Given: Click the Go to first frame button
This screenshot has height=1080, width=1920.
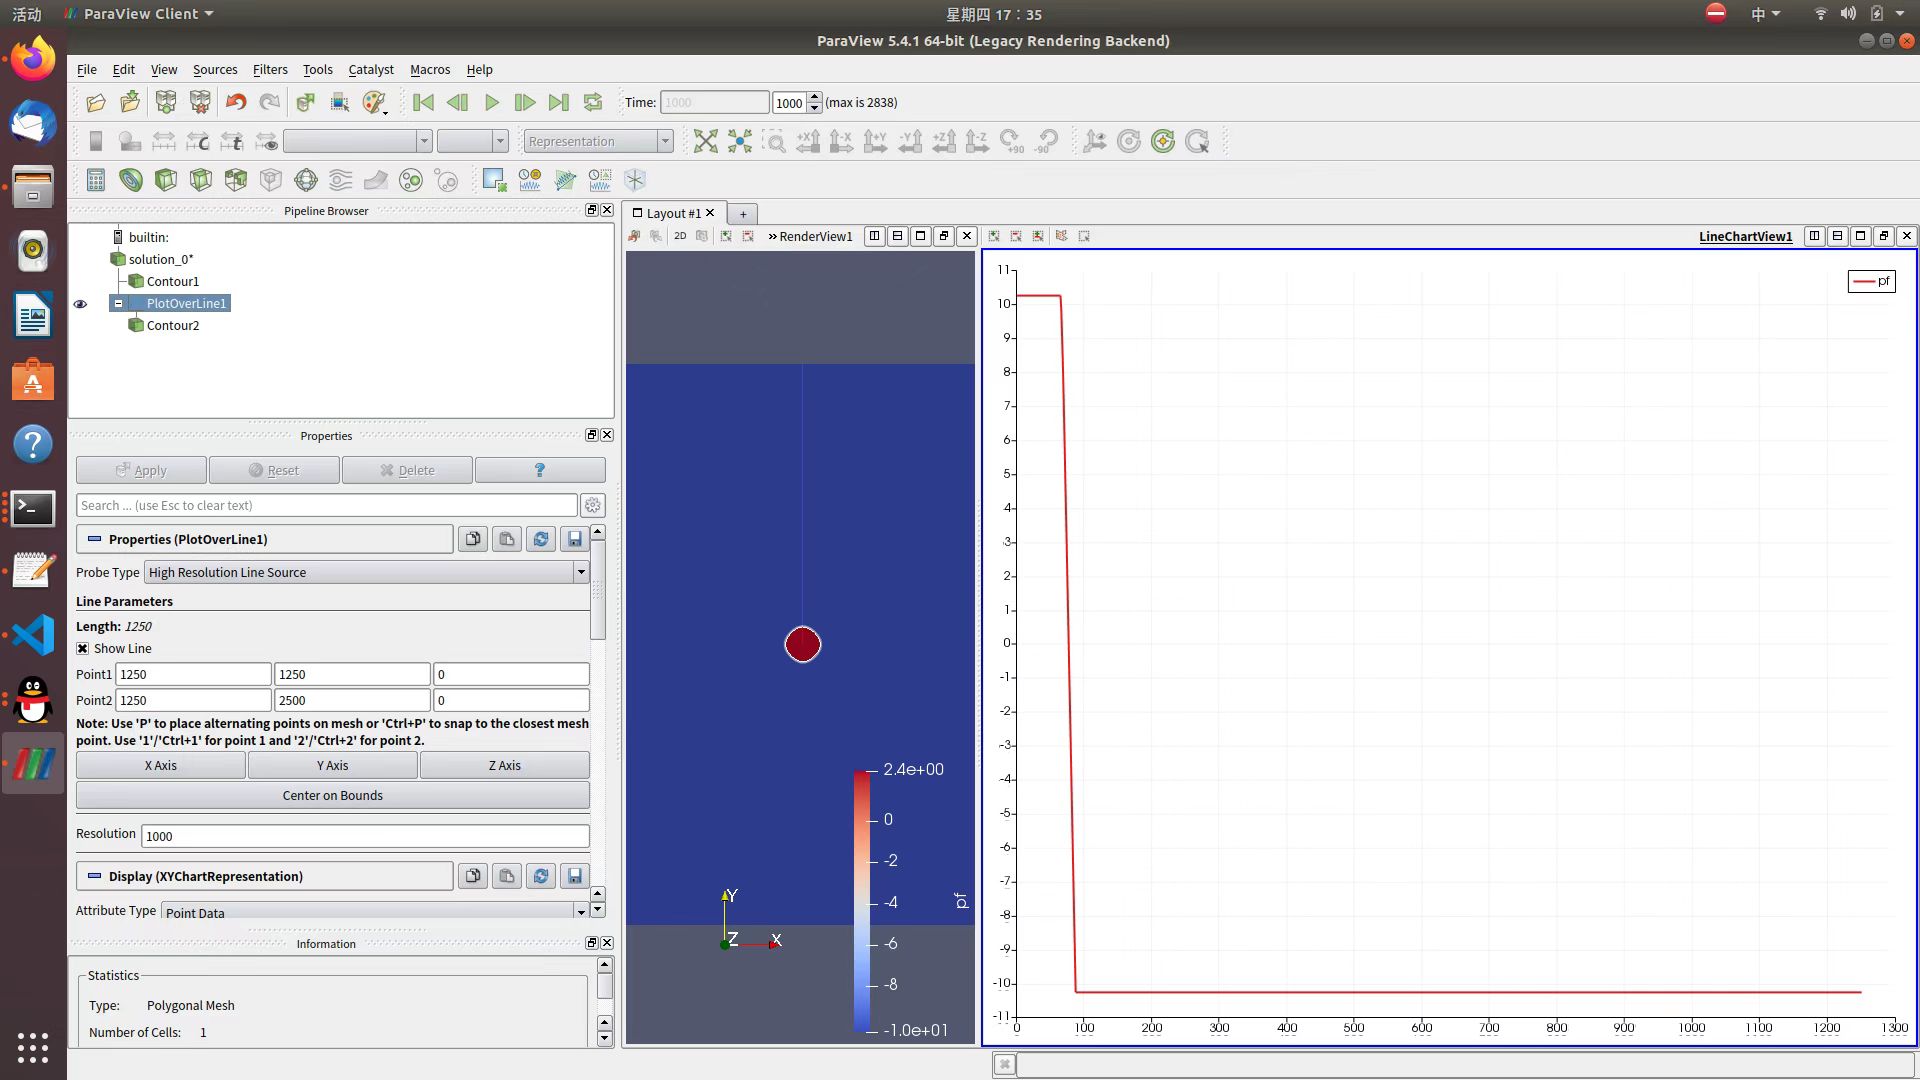Looking at the screenshot, I should pyautogui.click(x=423, y=102).
